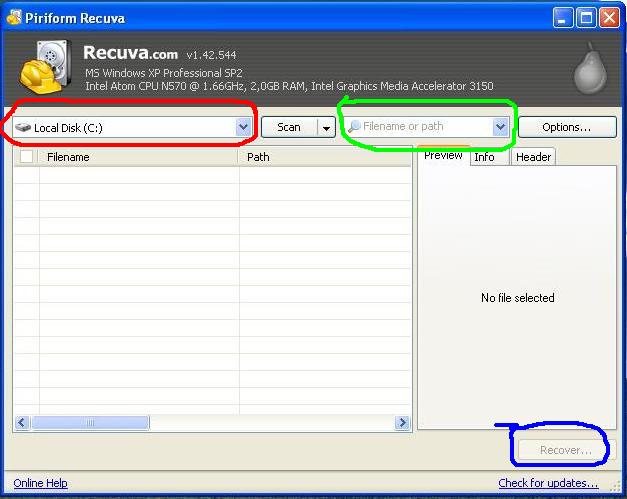This screenshot has width=627, height=499.
Task: Start a scan with the Scan button
Action: (x=290, y=128)
